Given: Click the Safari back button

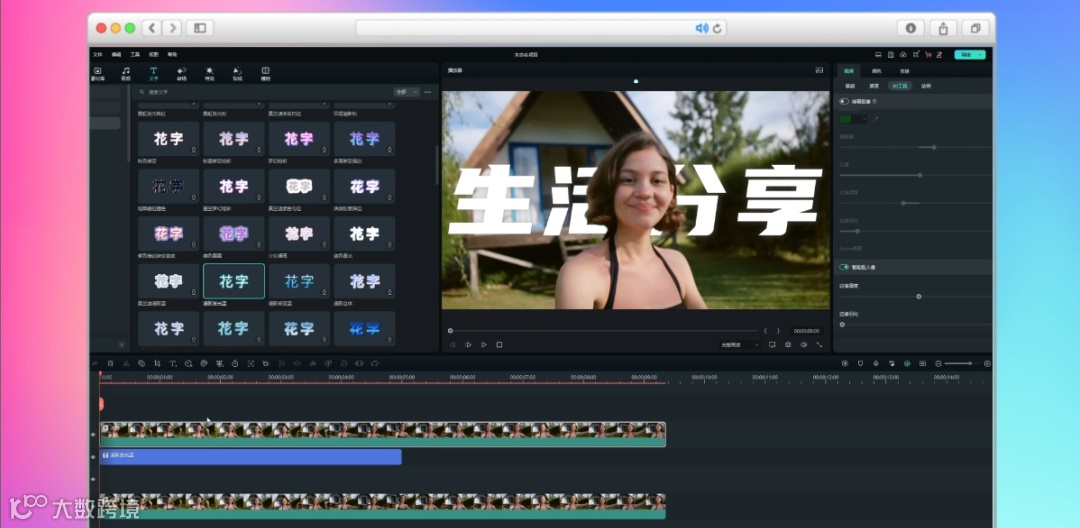Looking at the screenshot, I should pyautogui.click(x=152, y=28).
